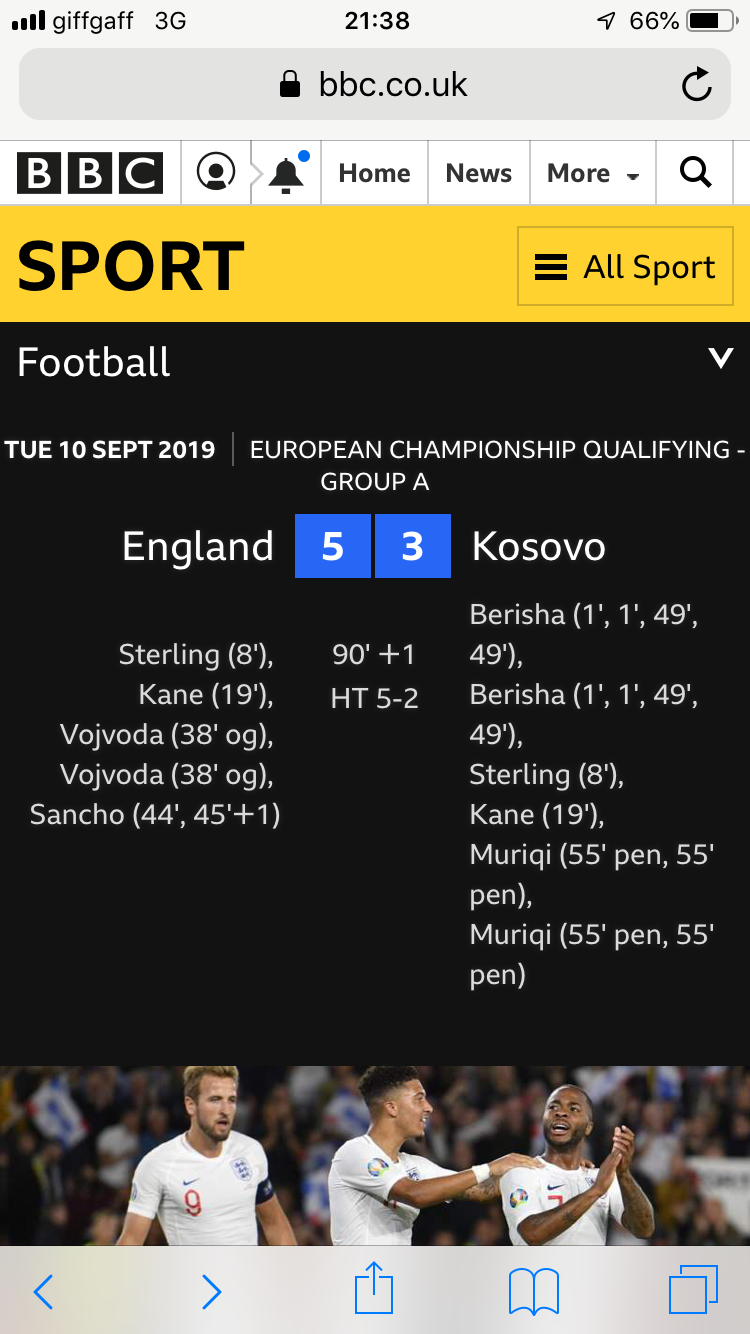Tap the England 5 score box
This screenshot has width=750, height=1334.
pos(333,546)
